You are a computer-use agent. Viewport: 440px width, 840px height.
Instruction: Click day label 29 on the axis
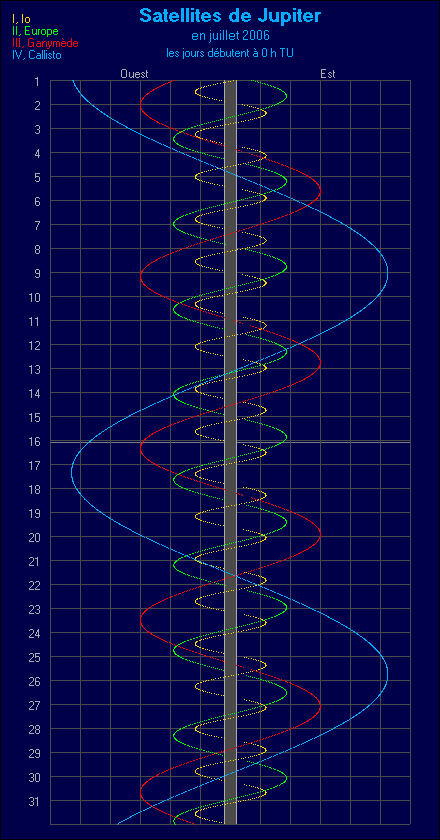[34, 753]
